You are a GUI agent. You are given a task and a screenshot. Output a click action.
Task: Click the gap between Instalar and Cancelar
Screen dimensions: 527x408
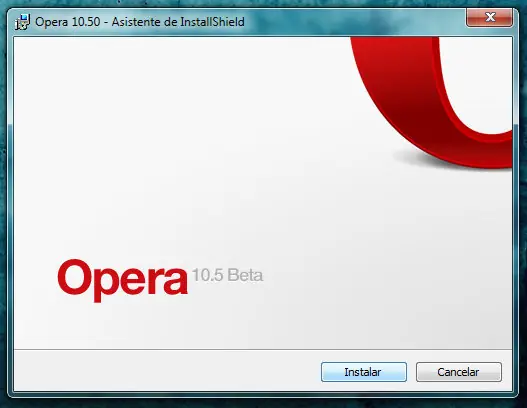coord(411,372)
